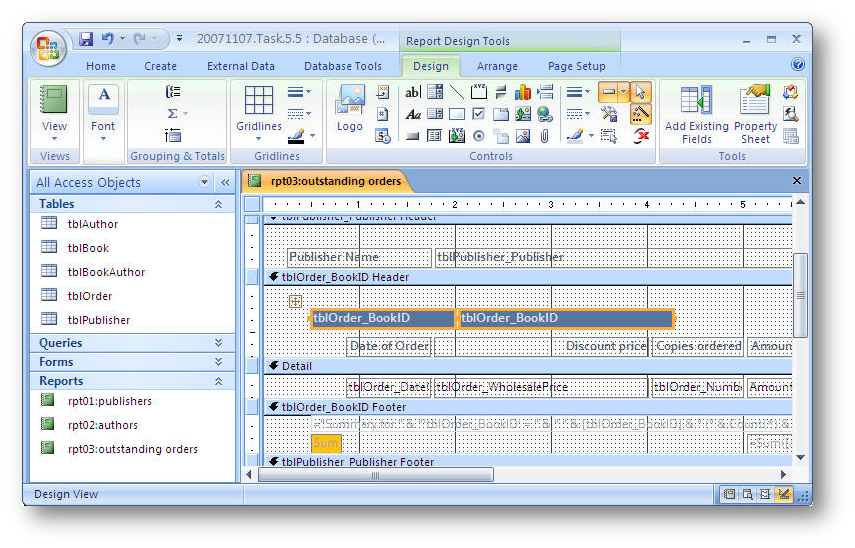
Task: Toggle the Select objects arrow tool
Action: coord(641,92)
